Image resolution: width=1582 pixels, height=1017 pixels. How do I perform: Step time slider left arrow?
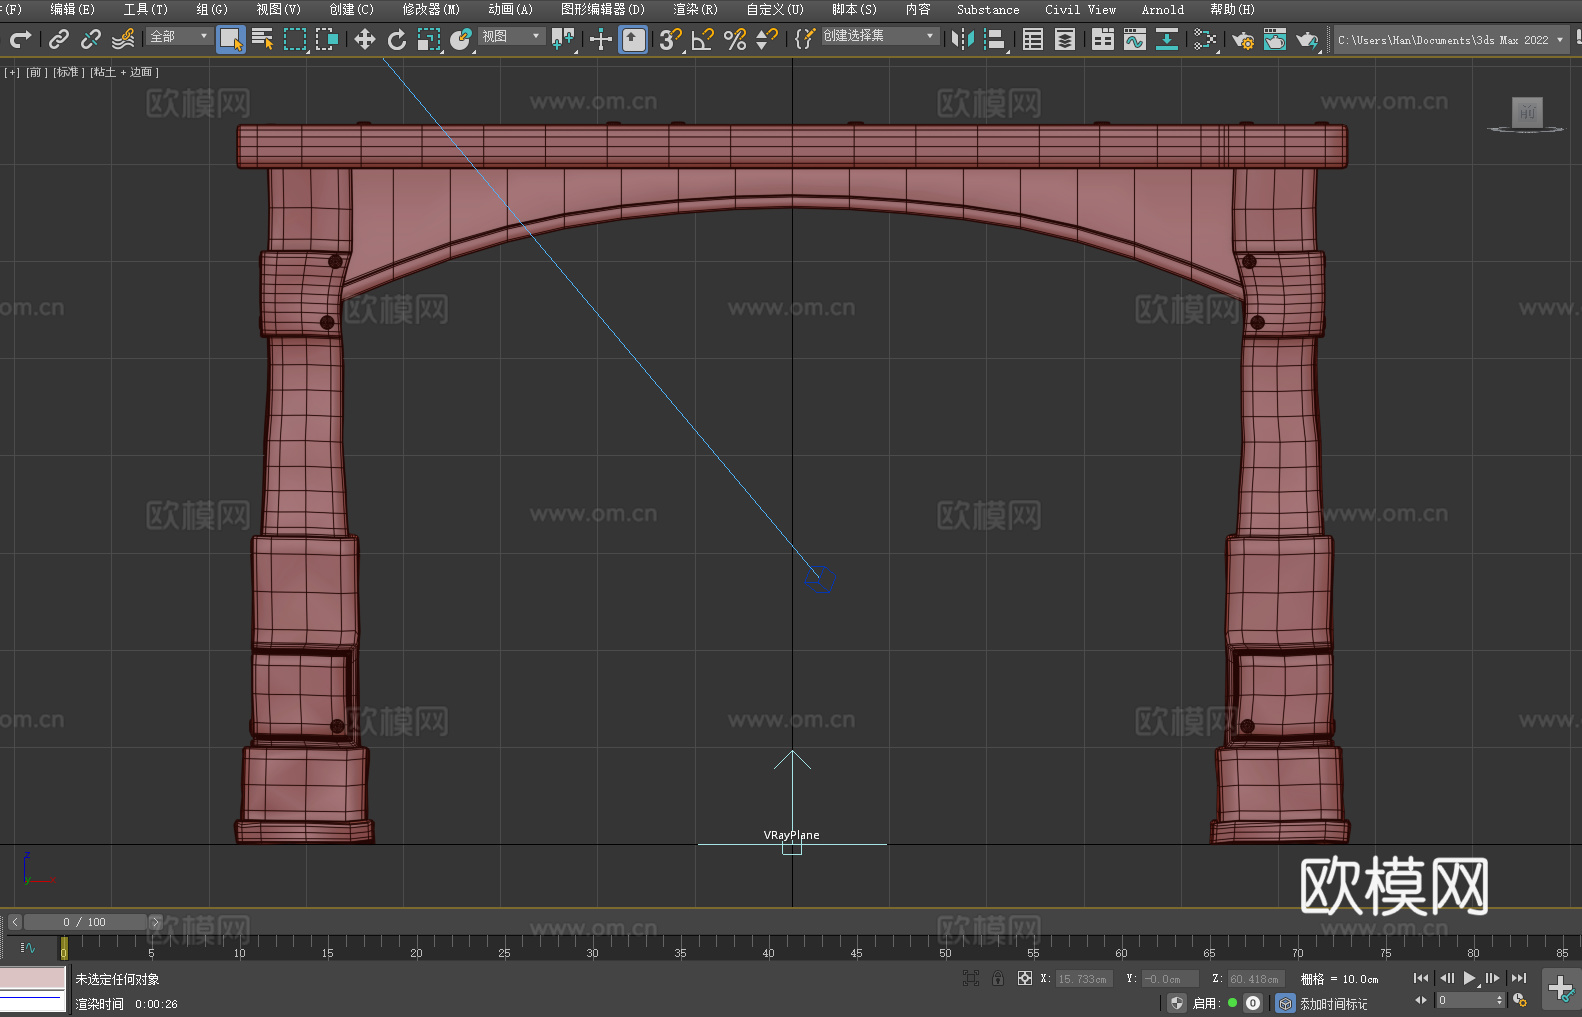(15, 922)
